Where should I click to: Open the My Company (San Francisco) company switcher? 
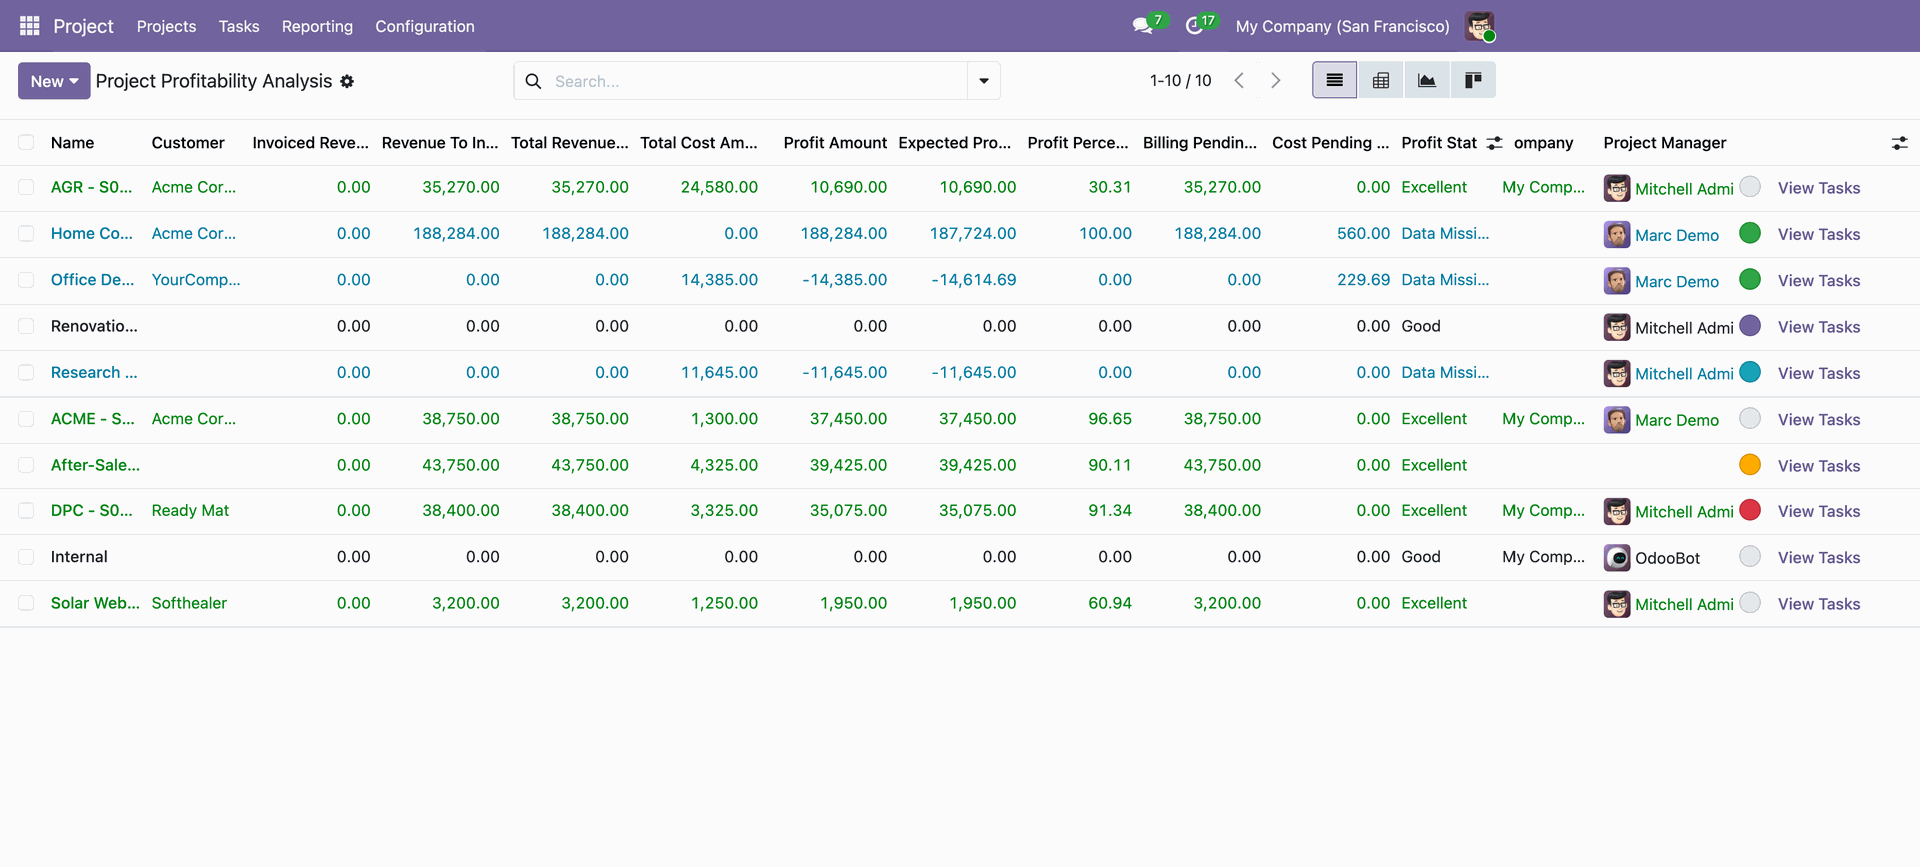tap(1342, 26)
